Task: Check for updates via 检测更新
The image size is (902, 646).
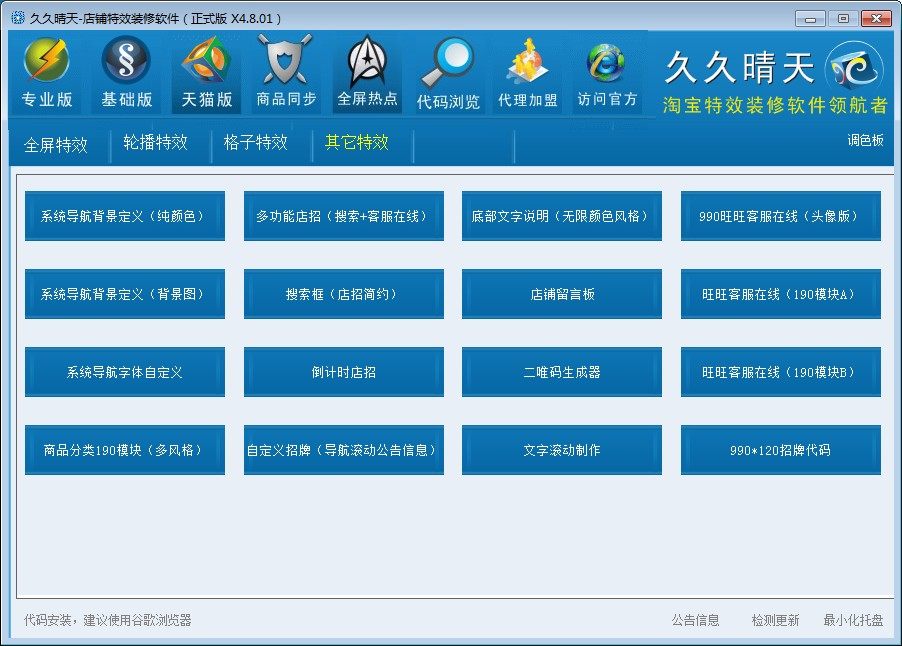Action: pyautogui.click(x=775, y=620)
